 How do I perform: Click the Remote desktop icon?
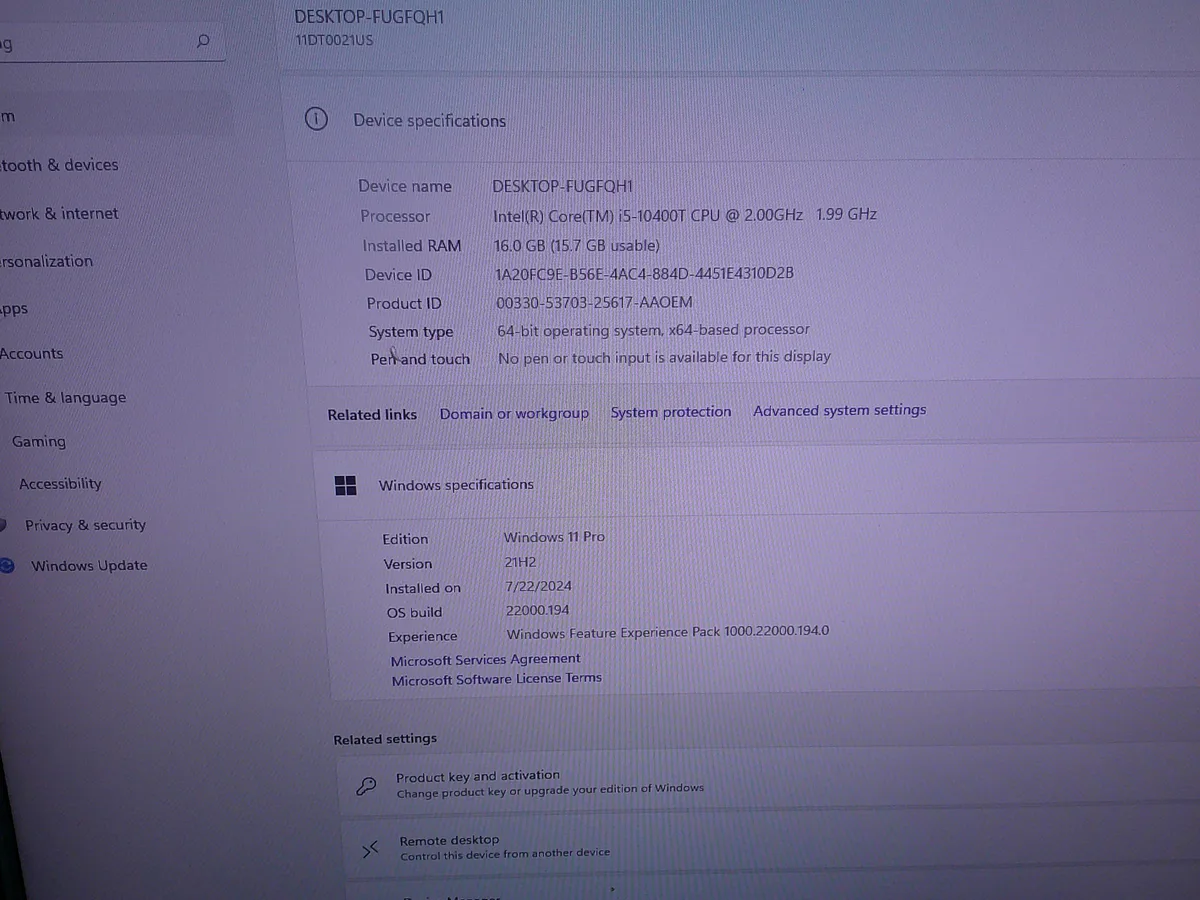point(371,849)
